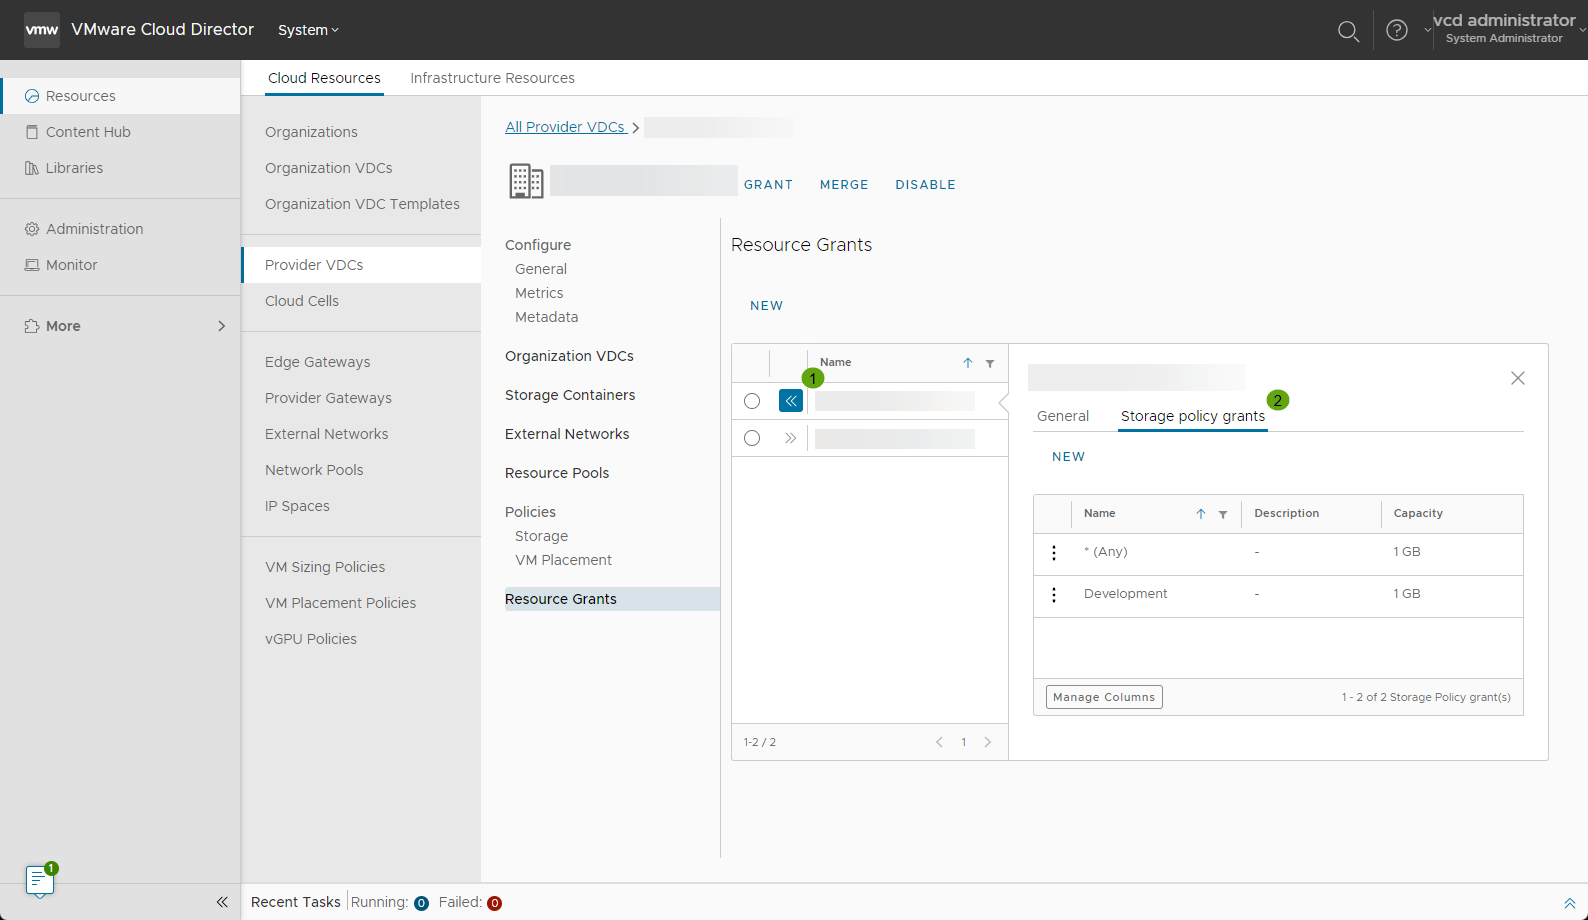Open Metadata under Configure
Image resolution: width=1588 pixels, height=920 pixels.
pos(546,317)
